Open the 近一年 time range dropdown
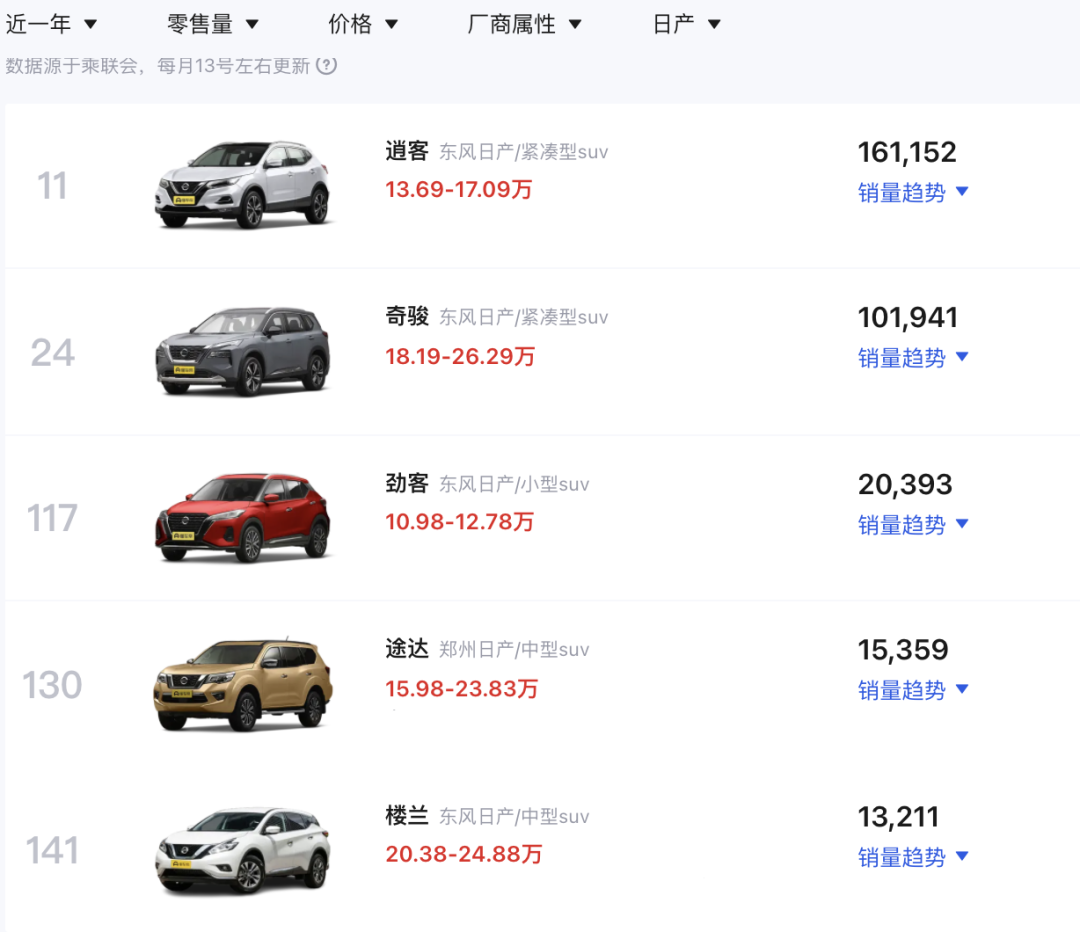This screenshot has width=1080, height=932. [52, 24]
